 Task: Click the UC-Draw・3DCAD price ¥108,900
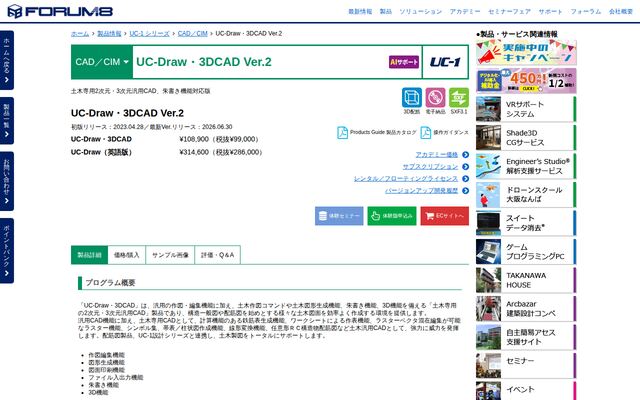(x=219, y=139)
